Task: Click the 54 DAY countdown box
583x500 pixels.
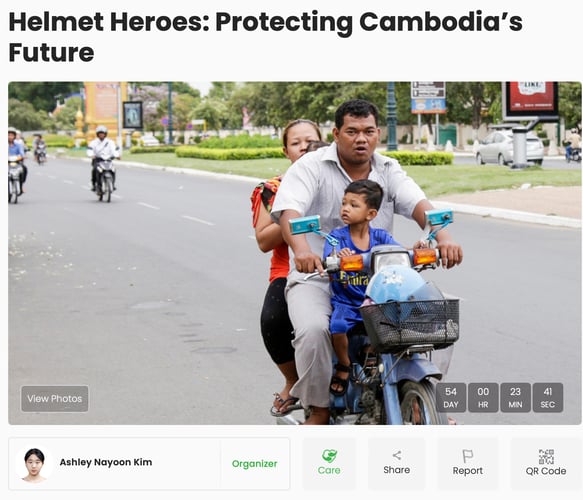Action: coord(451,397)
